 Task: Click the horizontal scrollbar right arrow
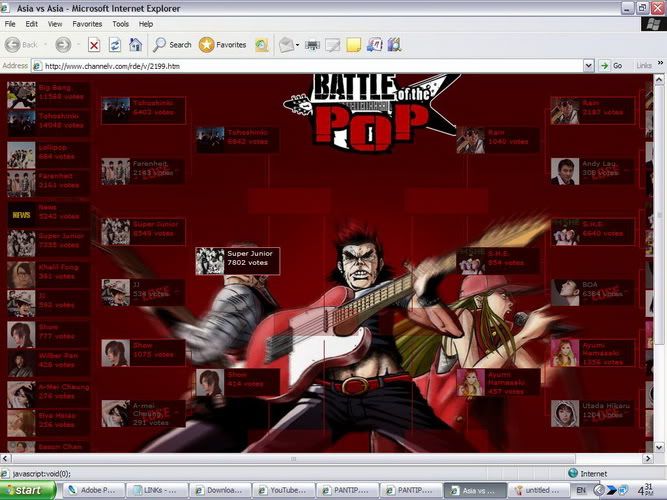tap(648, 458)
